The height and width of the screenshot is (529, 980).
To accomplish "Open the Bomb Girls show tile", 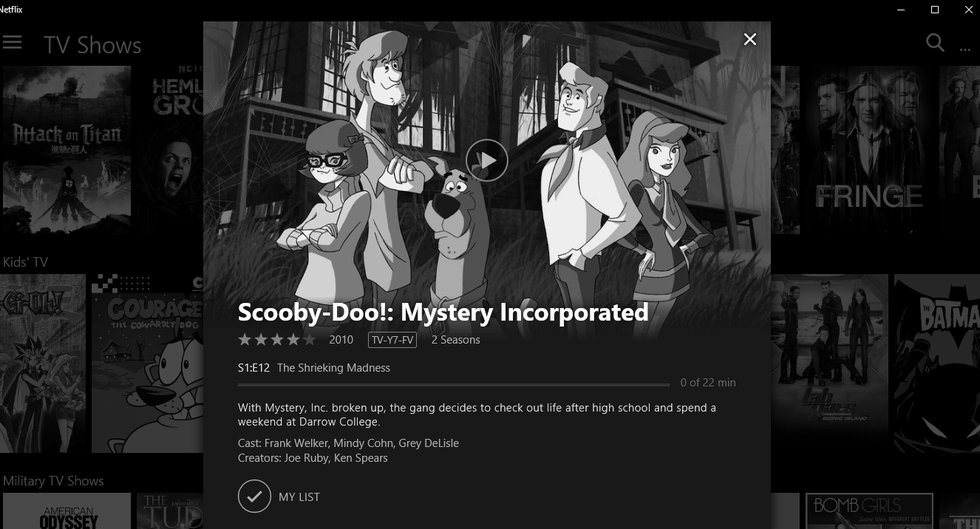I will point(869,511).
